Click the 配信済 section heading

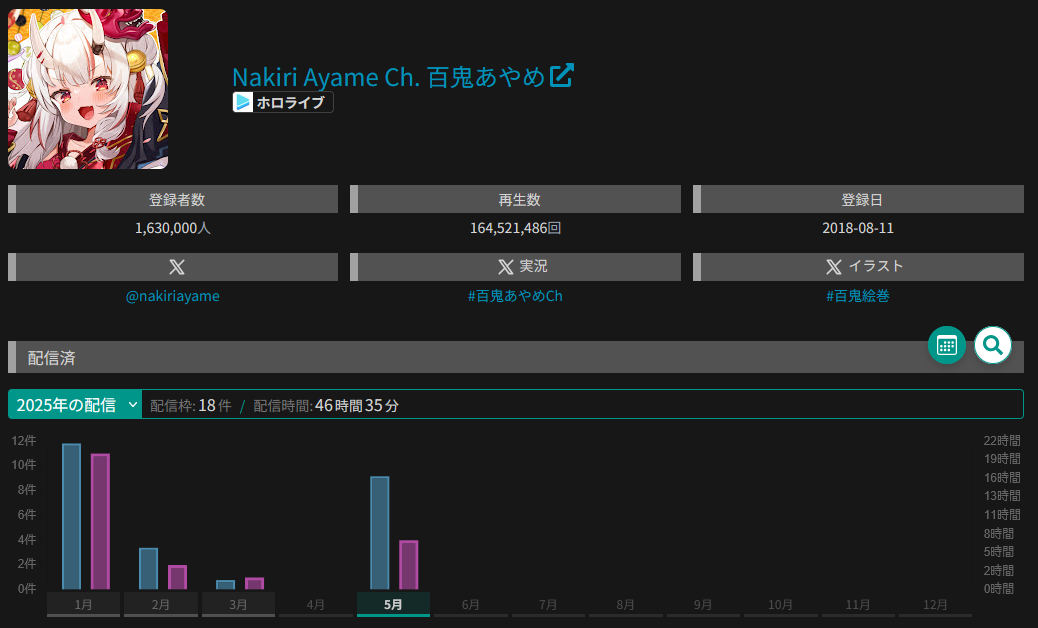pyautogui.click(x=52, y=358)
